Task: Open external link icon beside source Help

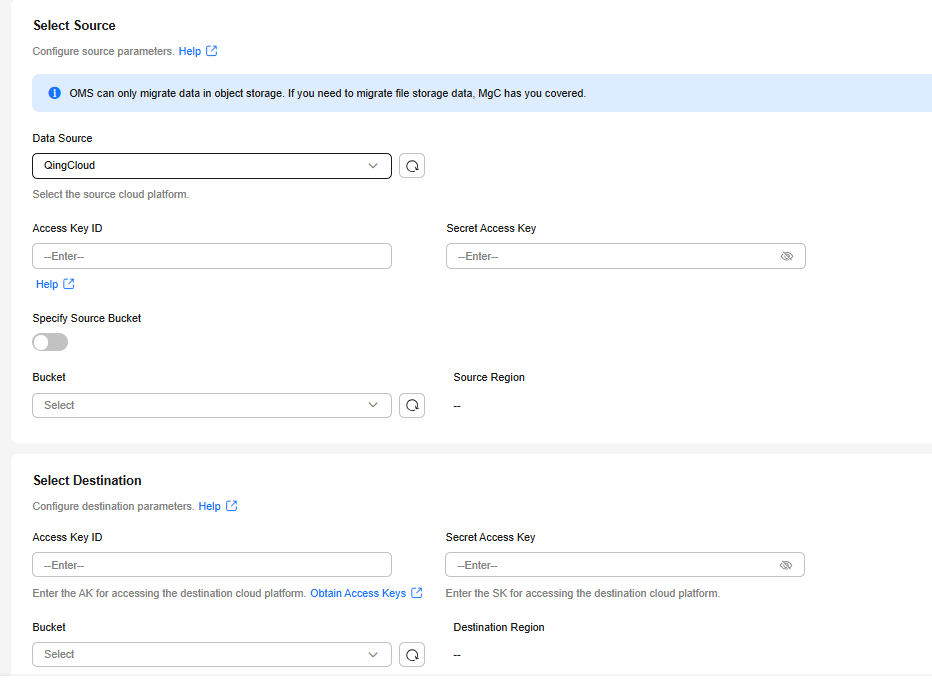Action: (x=212, y=51)
